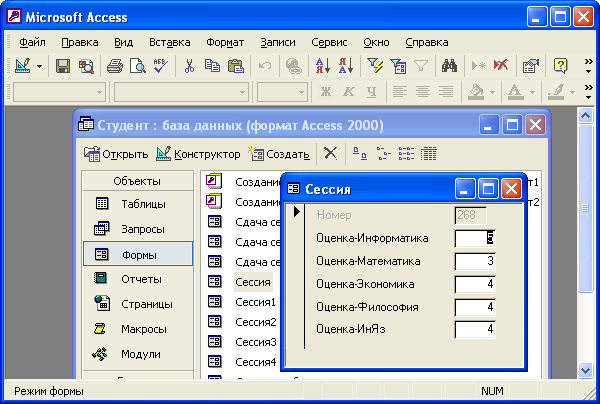Open line color dropdown arrow
The width and height of the screenshot is (600, 404).
pos(572,92)
